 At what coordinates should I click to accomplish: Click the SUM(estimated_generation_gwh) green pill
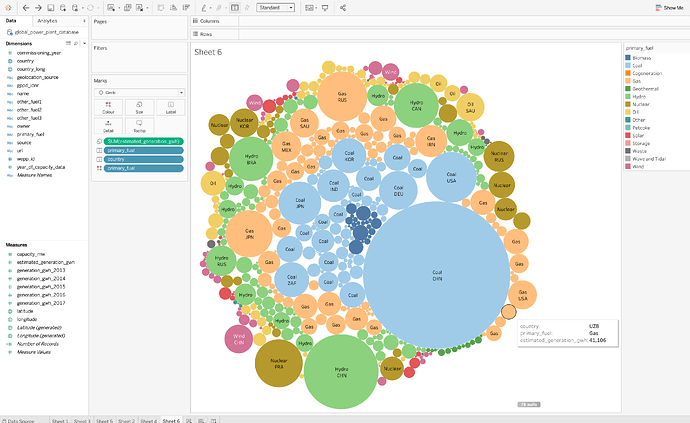[143, 141]
